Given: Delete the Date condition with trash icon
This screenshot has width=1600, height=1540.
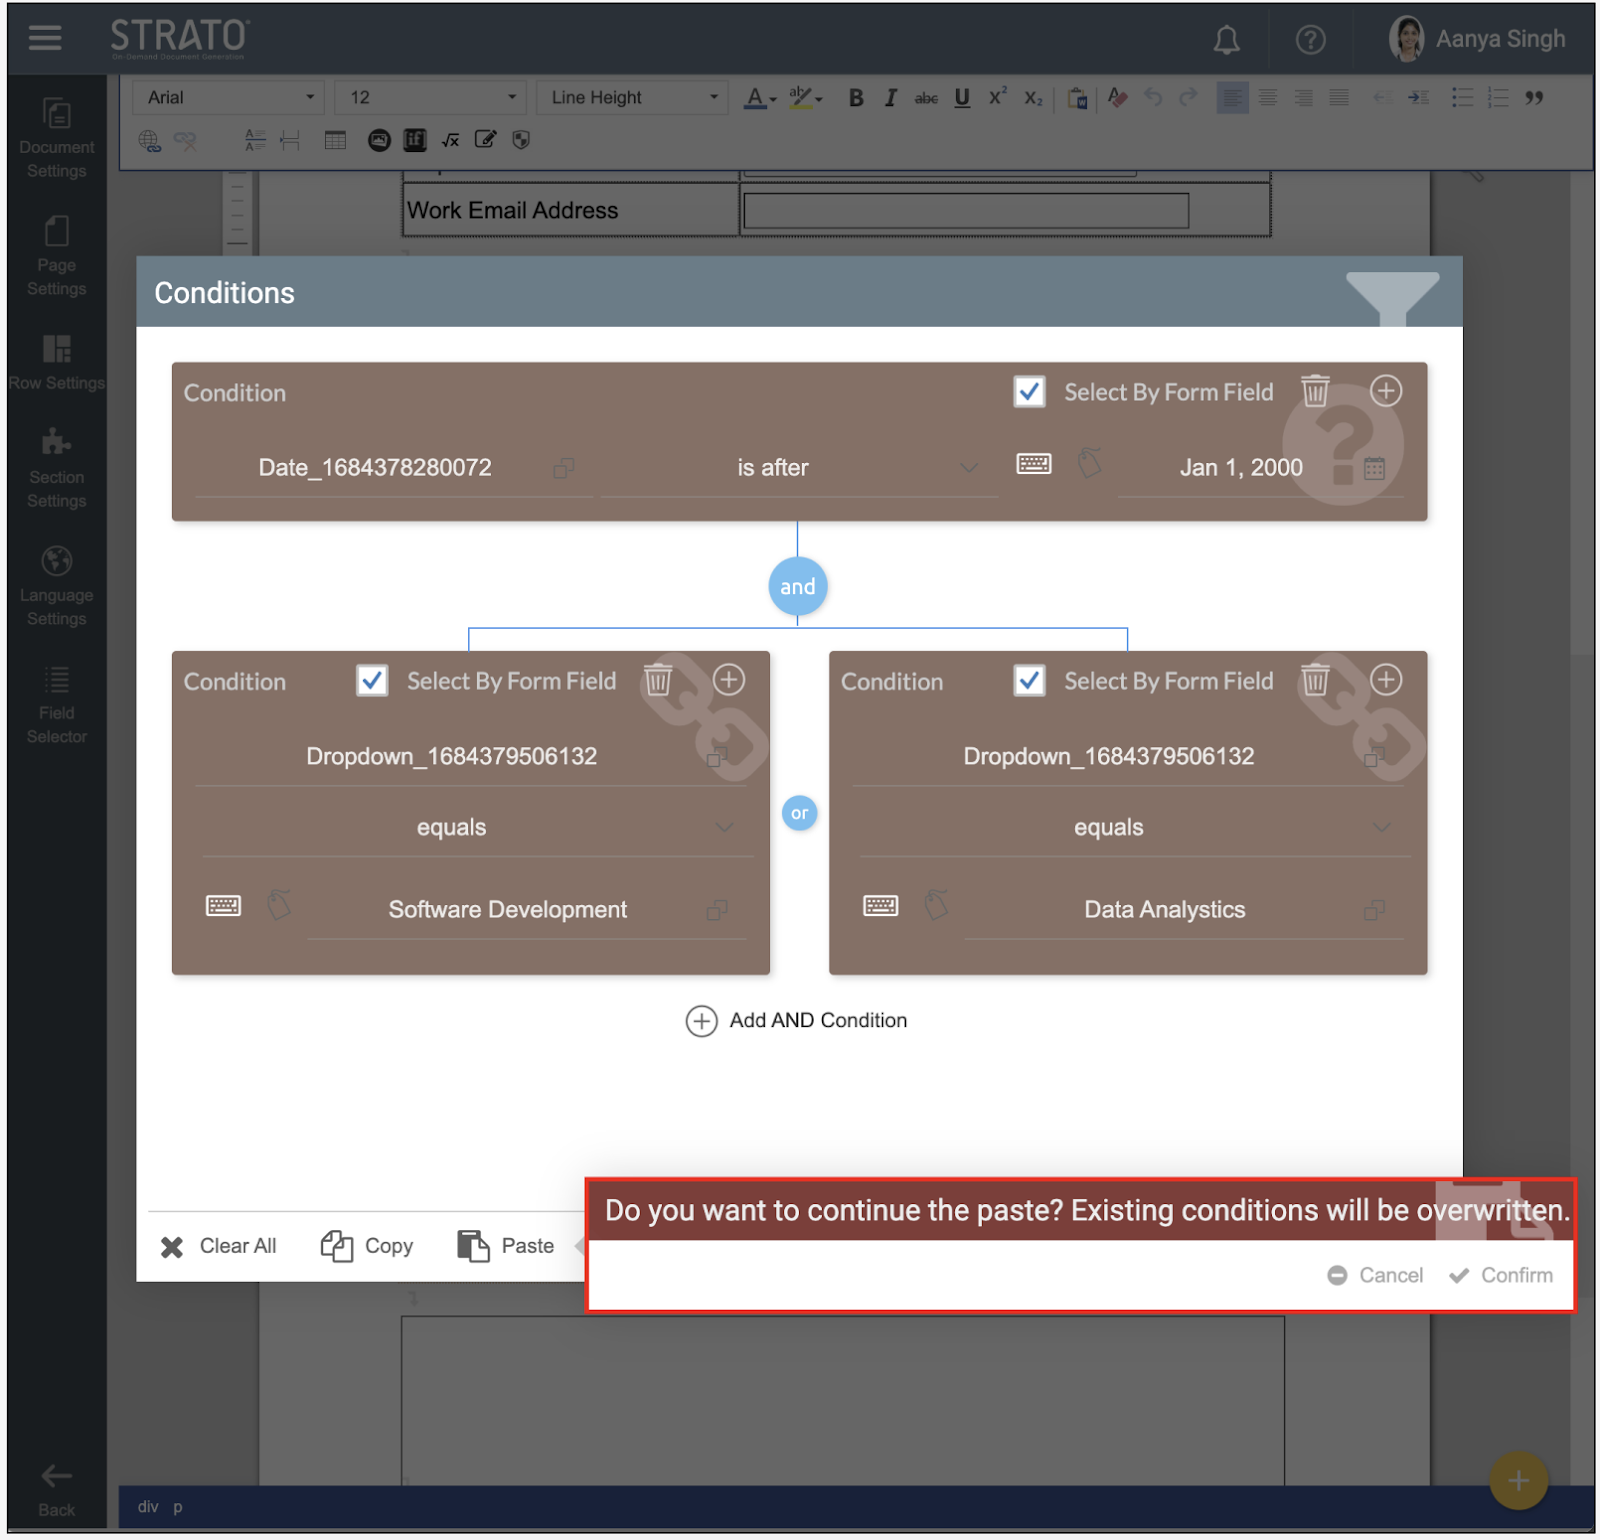Looking at the screenshot, I should point(1315,391).
